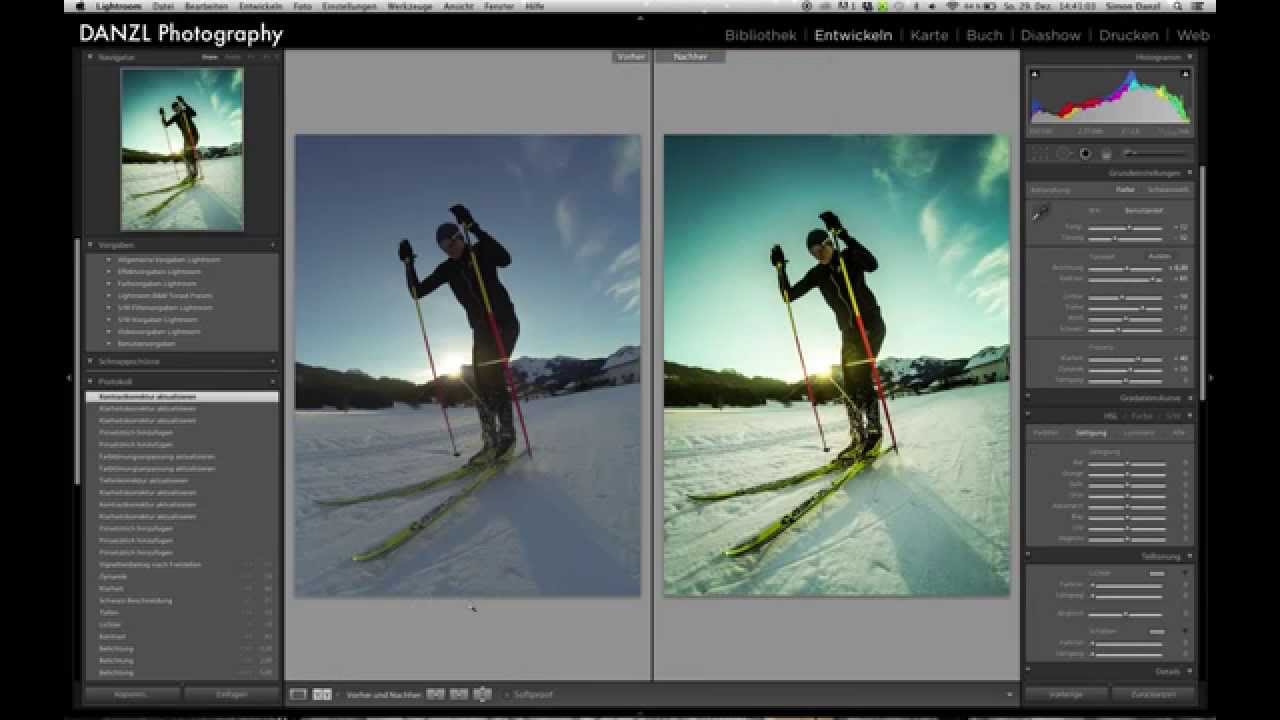Toggle the Details panel on/off switch
The image size is (1280, 720).
(x=1028, y=671)
